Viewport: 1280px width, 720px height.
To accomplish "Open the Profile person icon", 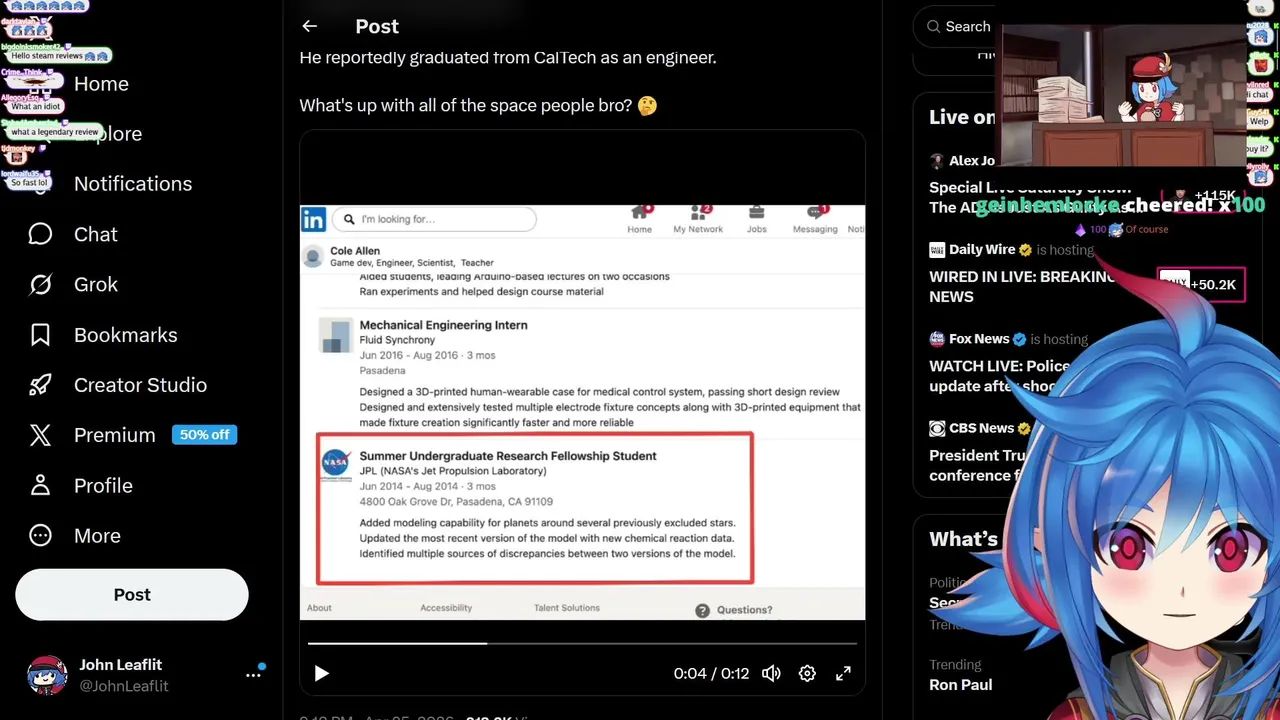I will [x=40, y=485].
